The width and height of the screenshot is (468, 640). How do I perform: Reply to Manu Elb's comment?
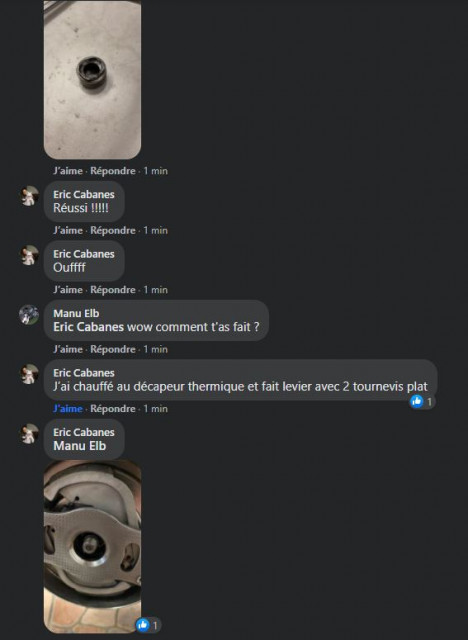point(113,349)
